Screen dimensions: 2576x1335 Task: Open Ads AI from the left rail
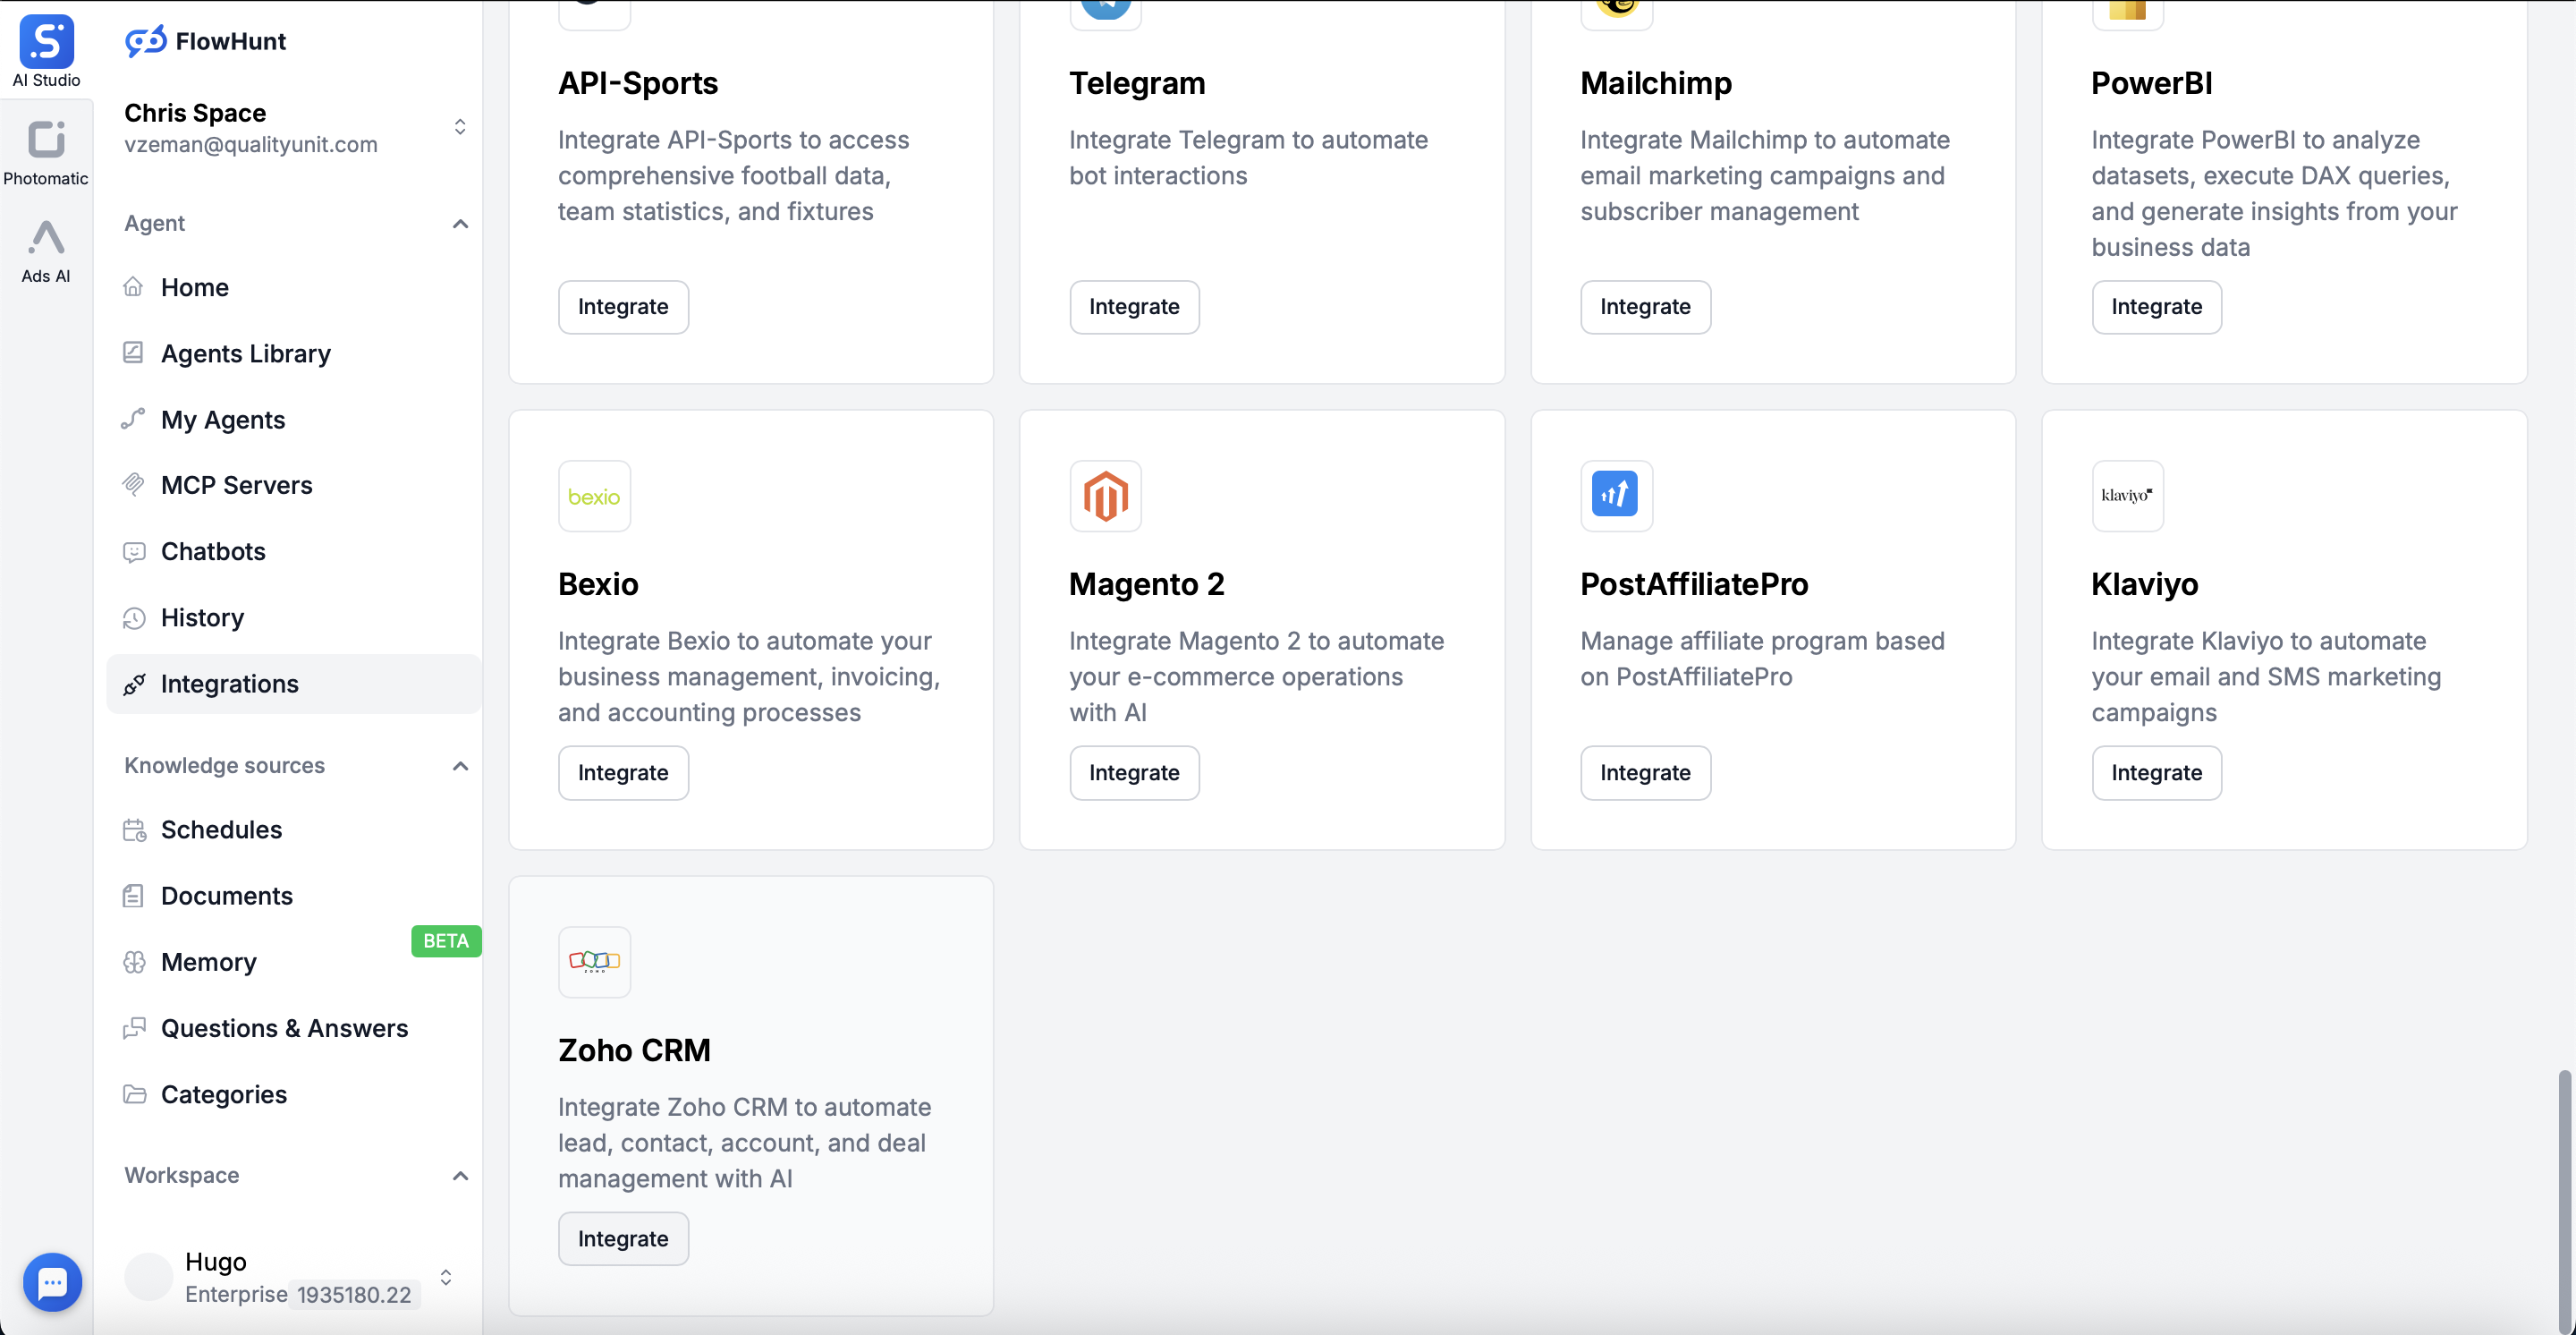click(x=45, y=240)
